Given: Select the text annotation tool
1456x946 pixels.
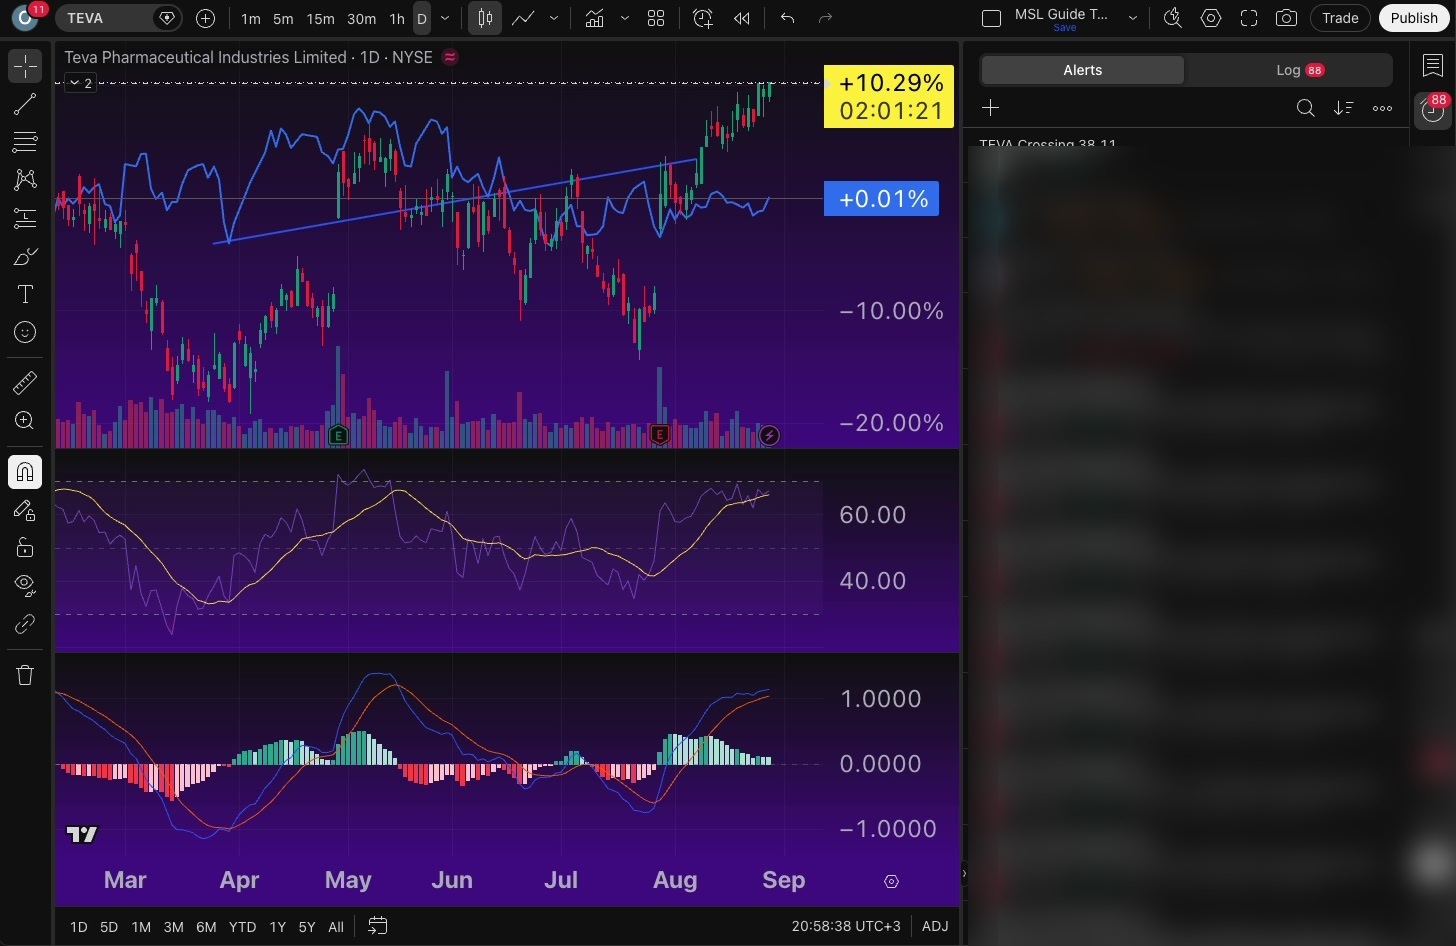Looking at the screenshot, I should point(25,294).
